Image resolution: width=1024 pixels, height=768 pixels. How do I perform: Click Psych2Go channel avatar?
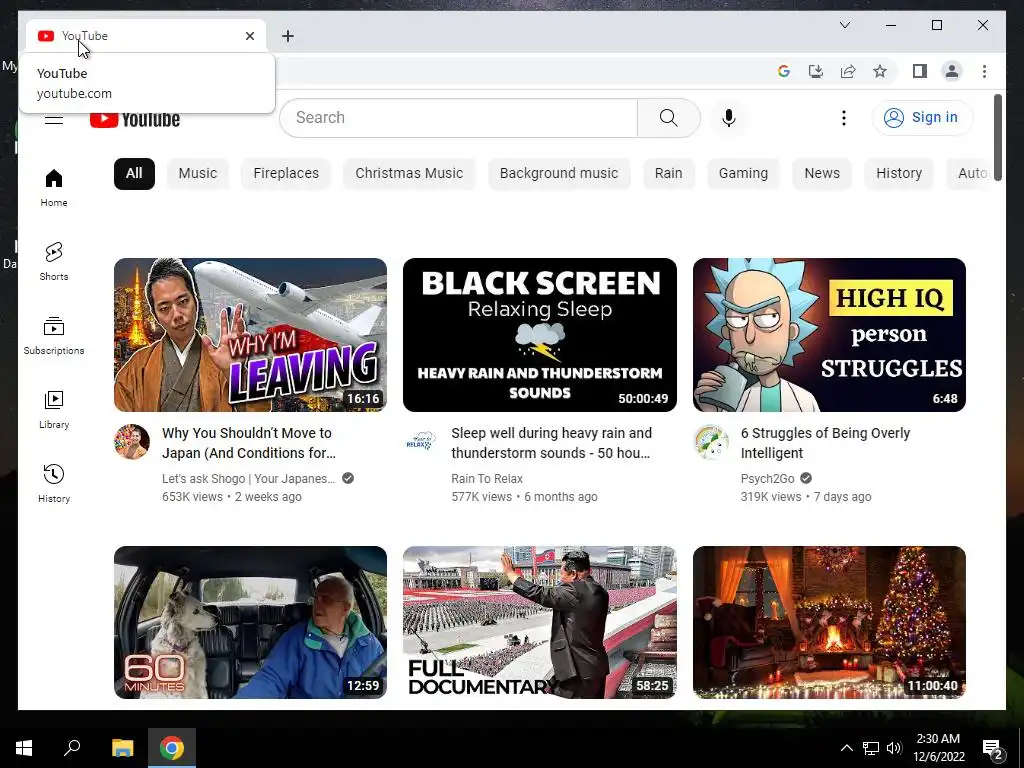(711, 441)
